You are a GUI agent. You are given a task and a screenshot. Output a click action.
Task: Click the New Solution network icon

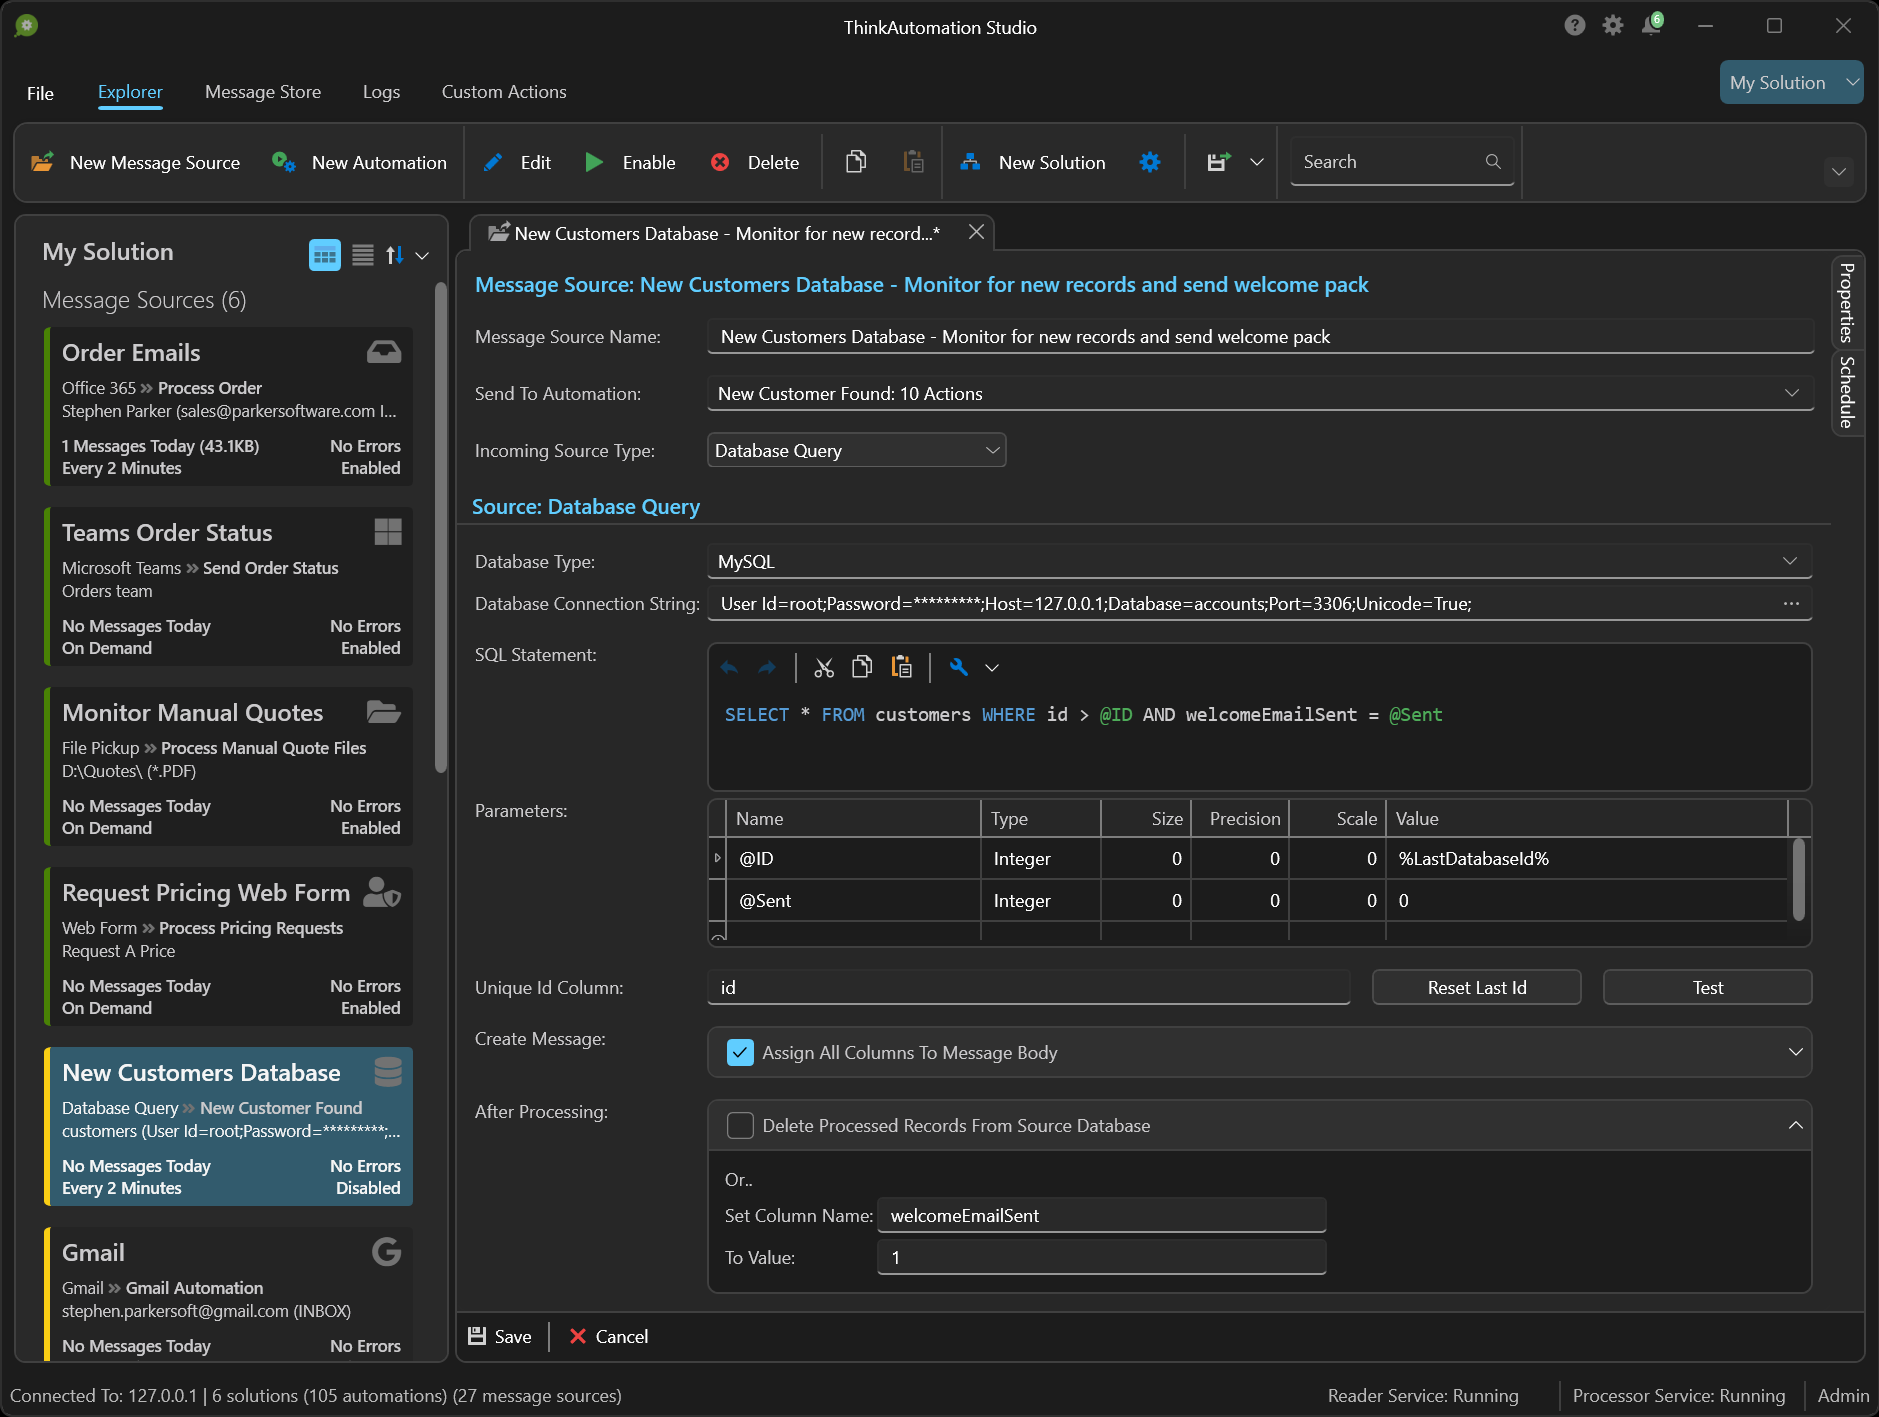(x=970, y=162)
